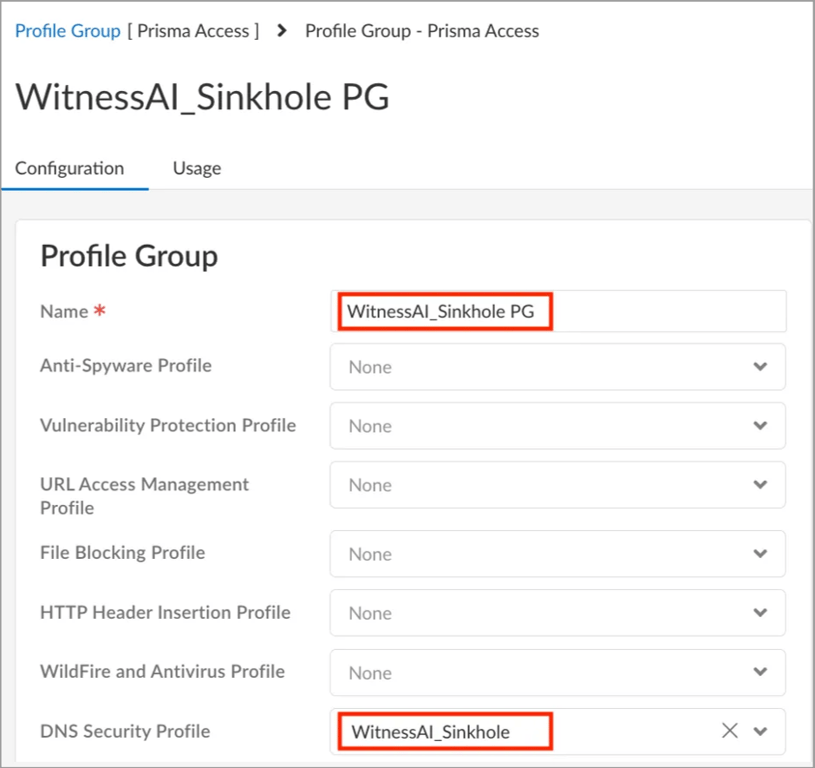This screenshot has width=815, height=768.
Task: Expand the DNS Security Profile chevron
Action: click(x=761, y=731)
